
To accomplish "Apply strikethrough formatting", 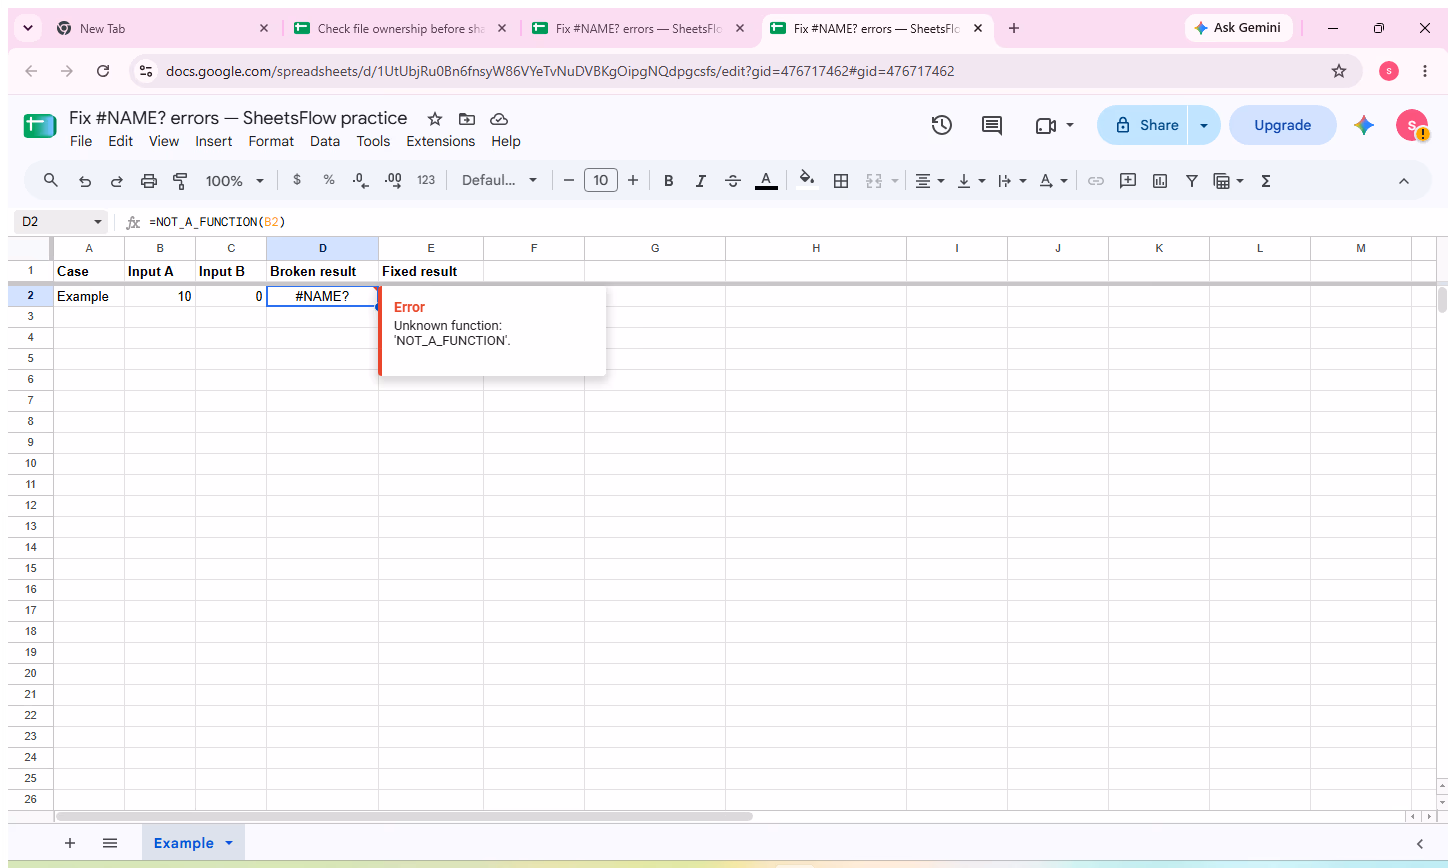I will [x=733, y=181].
